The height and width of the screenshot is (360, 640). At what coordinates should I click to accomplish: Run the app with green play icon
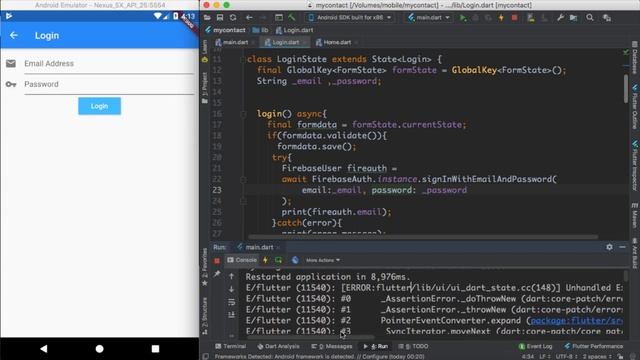[463, 18]
